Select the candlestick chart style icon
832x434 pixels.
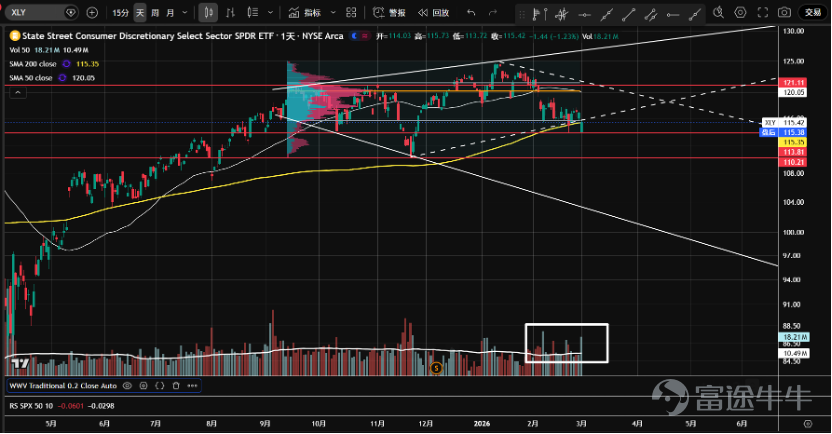209,12
